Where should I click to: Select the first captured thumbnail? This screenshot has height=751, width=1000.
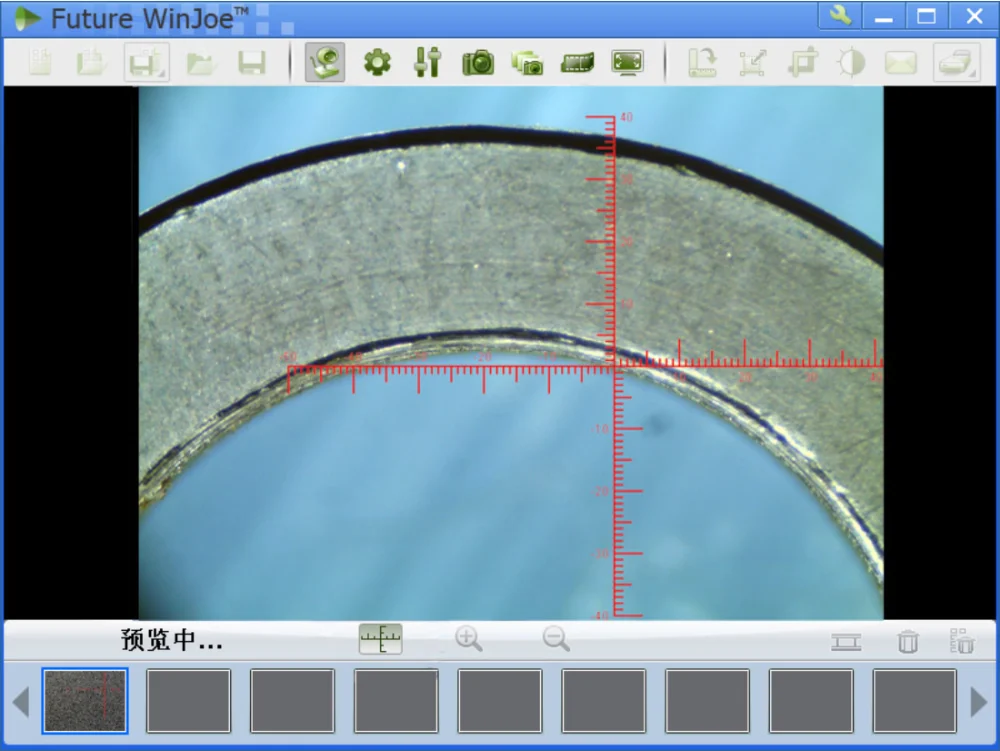coord(85,701)
